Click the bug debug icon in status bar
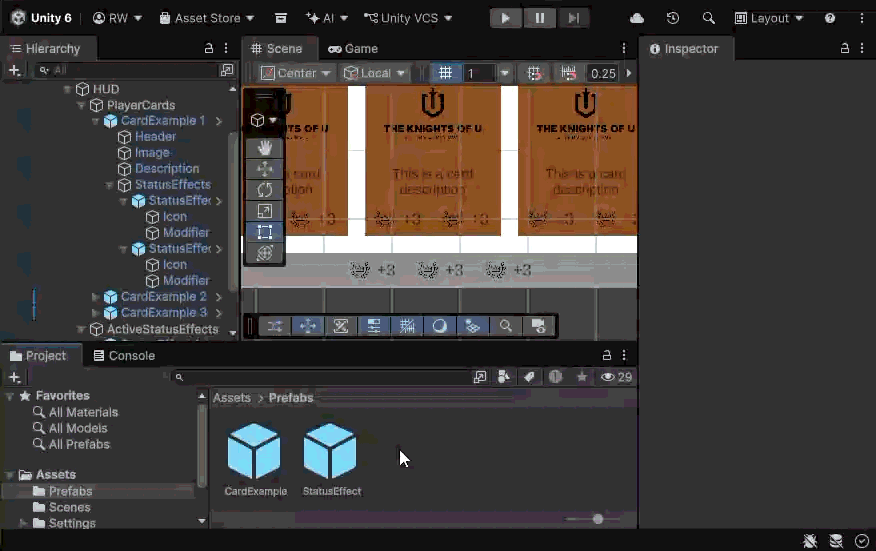The image size is (876, 551). pos(810,540)
